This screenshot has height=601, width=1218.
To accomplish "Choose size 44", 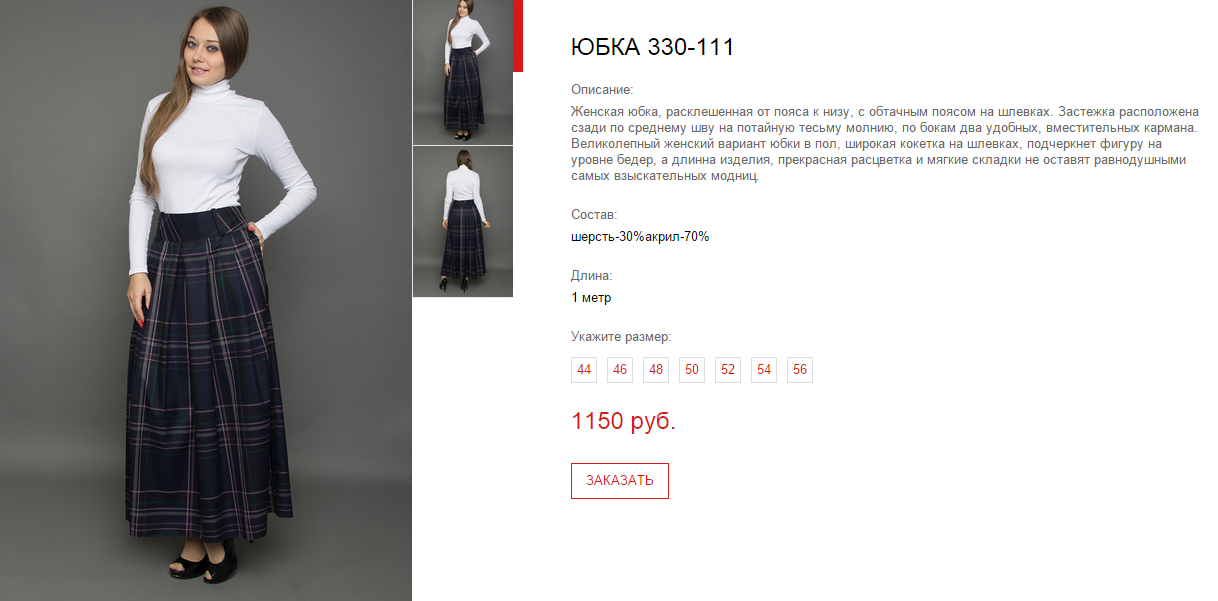I will click(x=584, y=370).
